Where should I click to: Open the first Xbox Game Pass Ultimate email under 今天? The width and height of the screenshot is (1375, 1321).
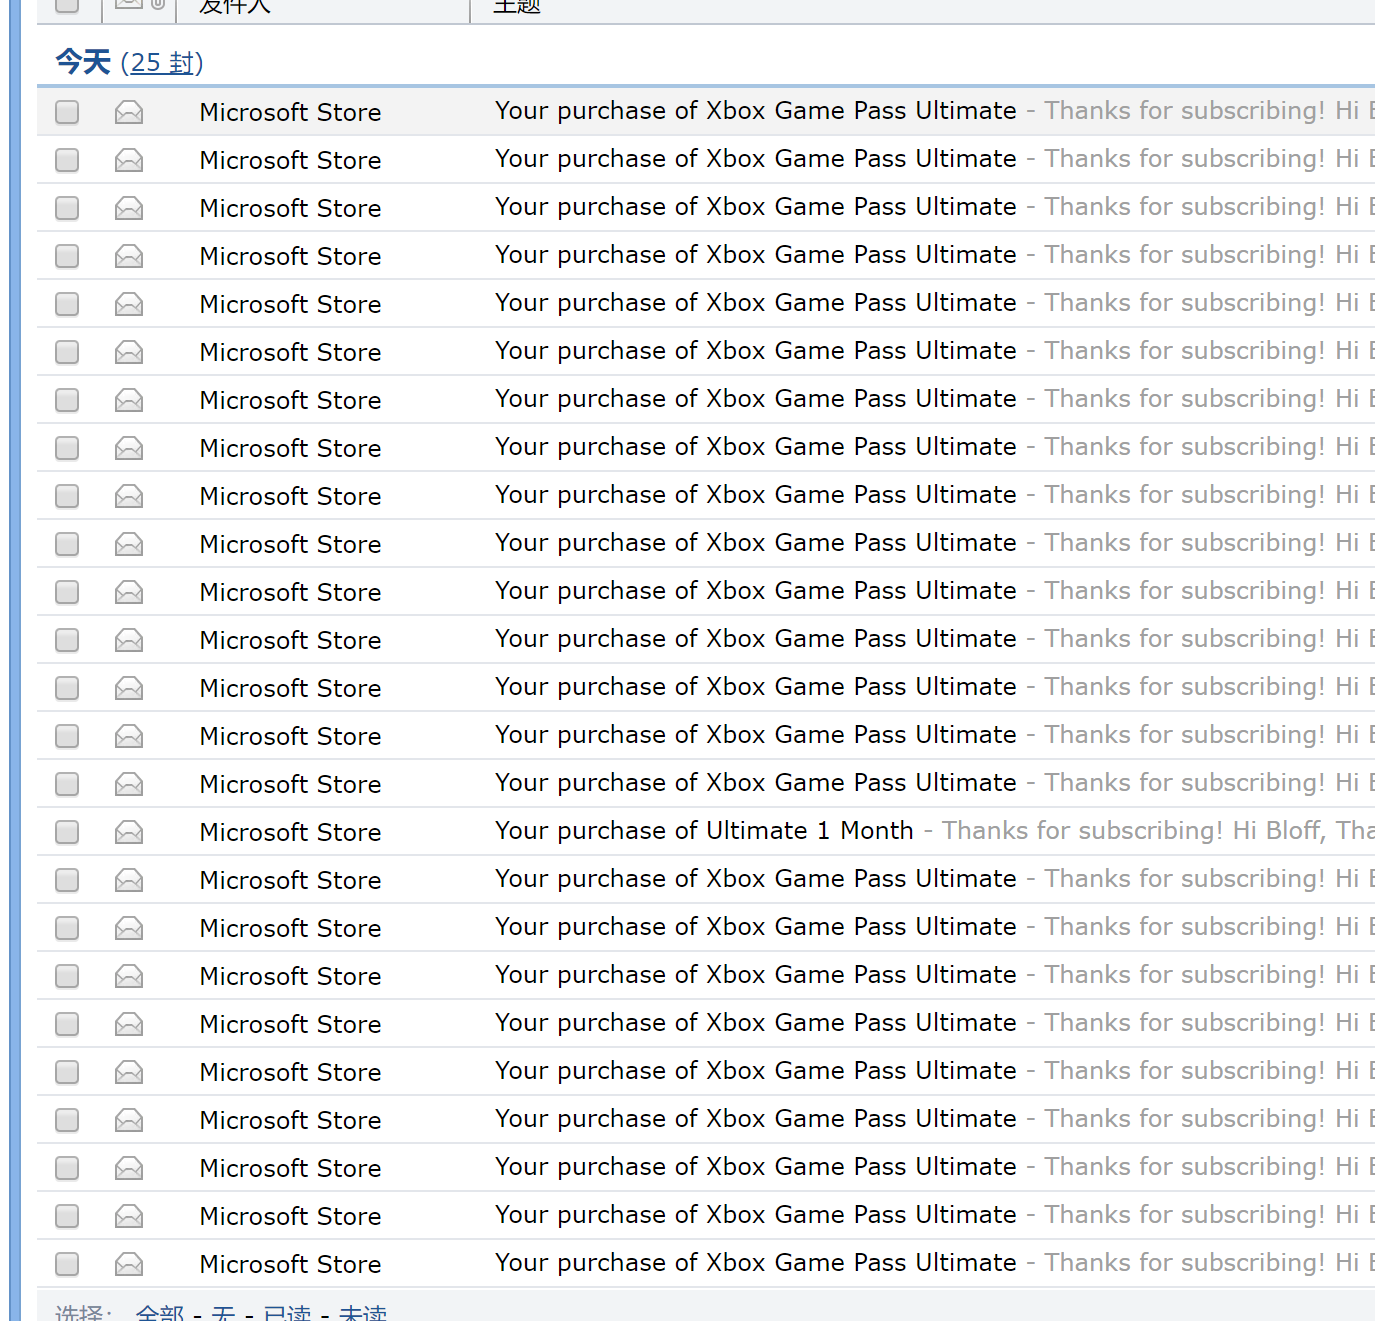[755, 111]
